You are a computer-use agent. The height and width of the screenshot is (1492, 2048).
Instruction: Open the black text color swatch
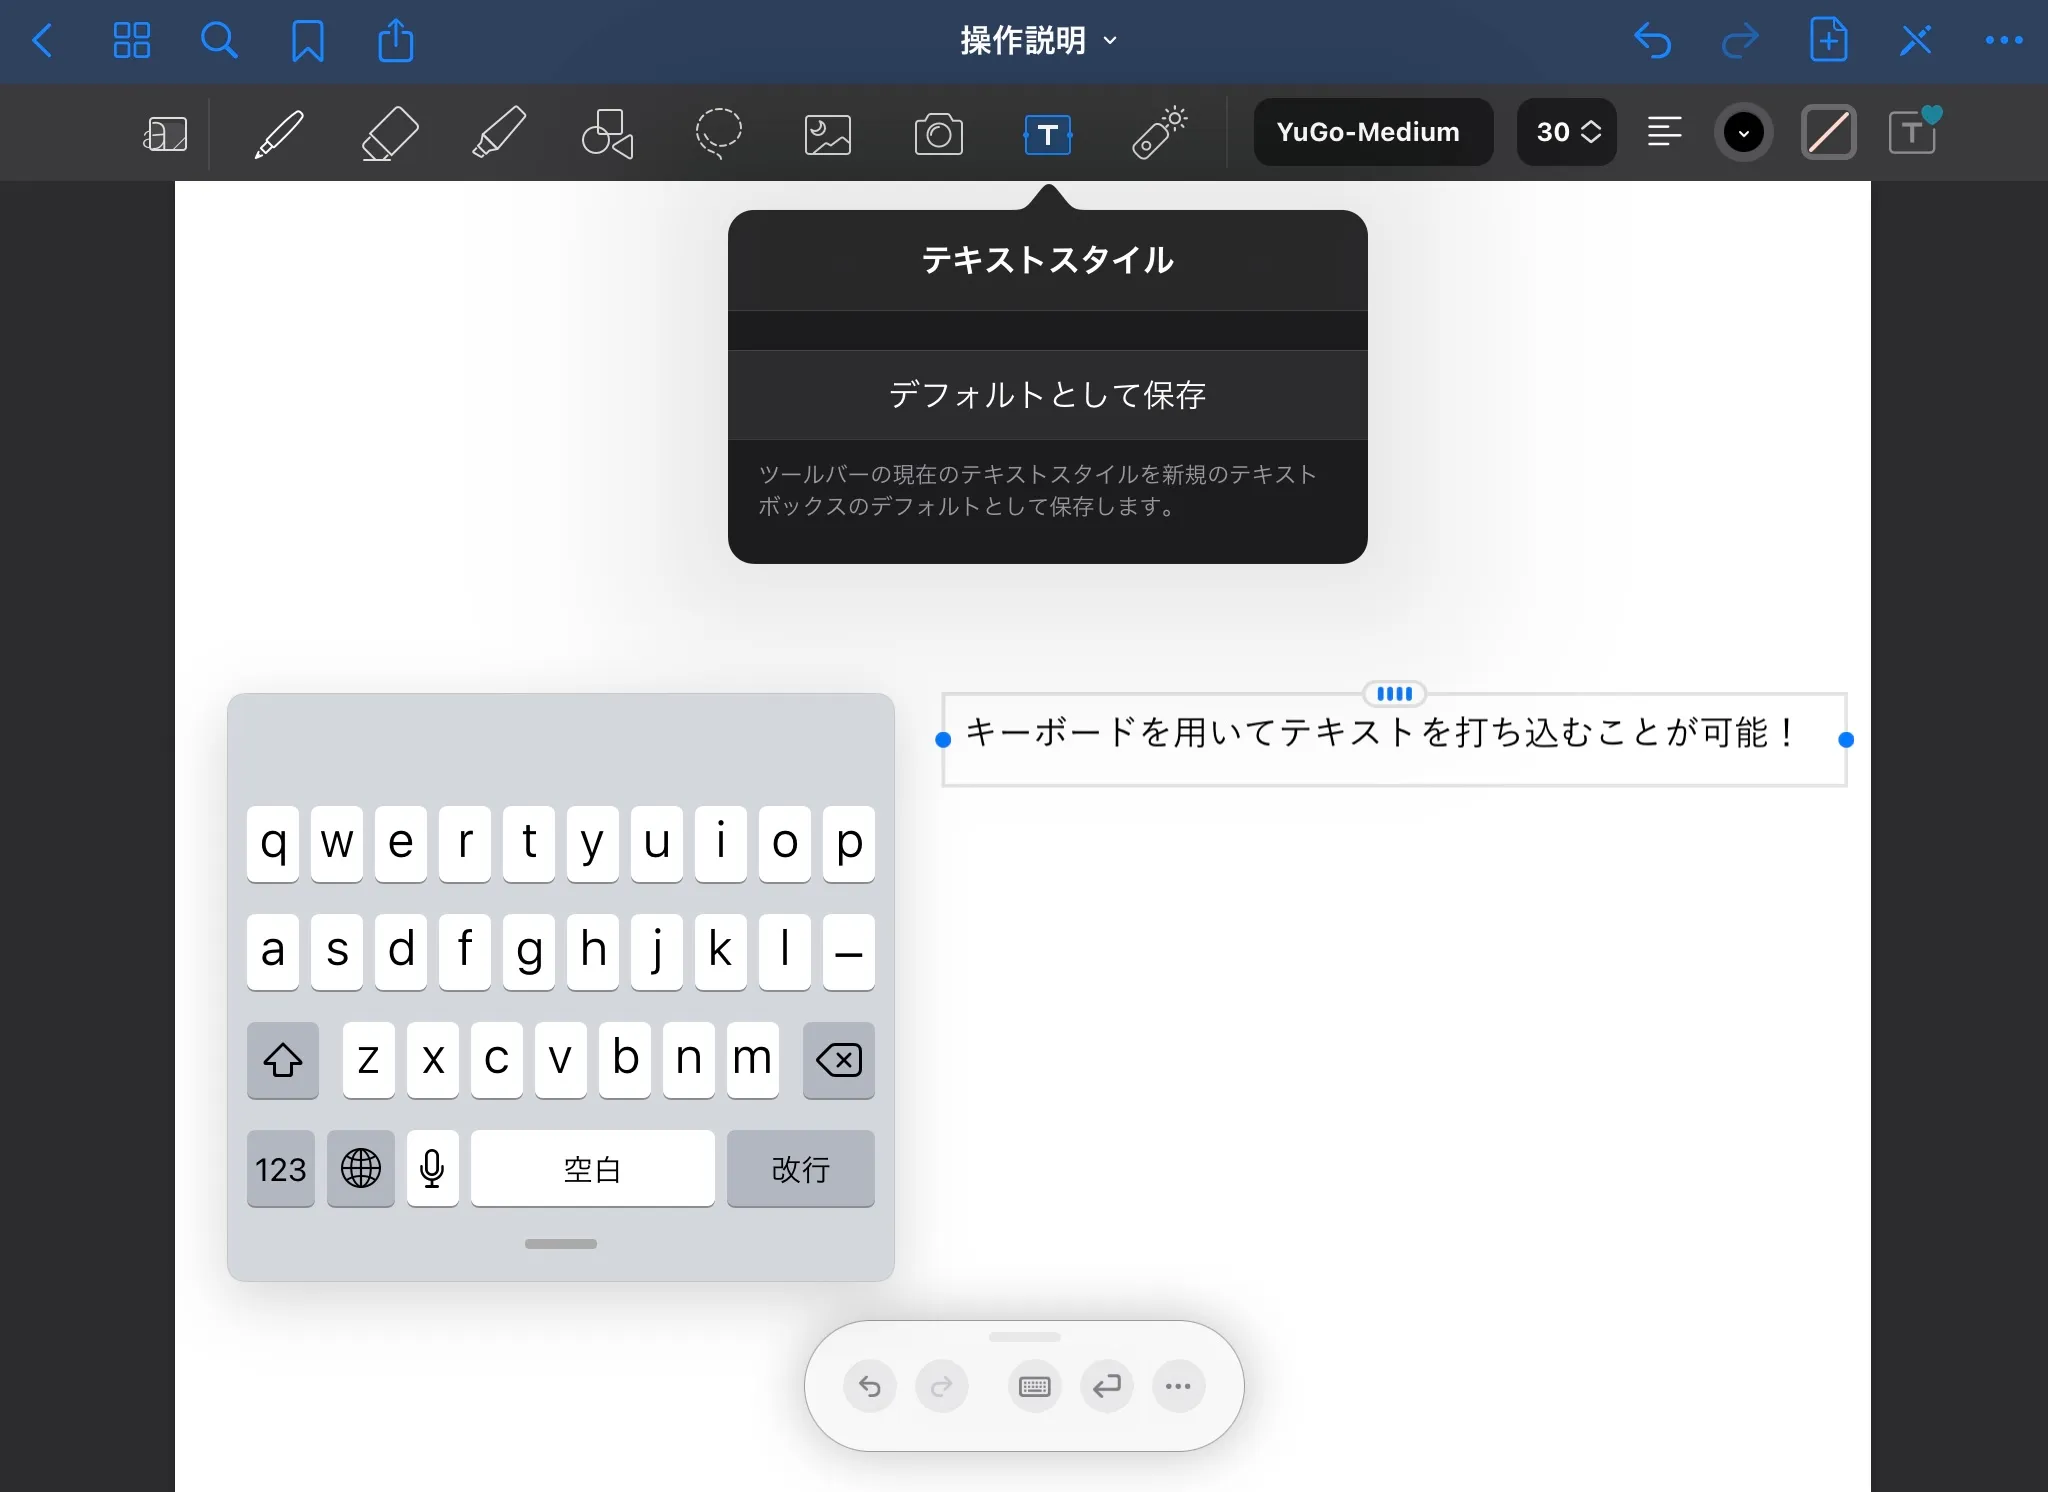(1743, 132)
